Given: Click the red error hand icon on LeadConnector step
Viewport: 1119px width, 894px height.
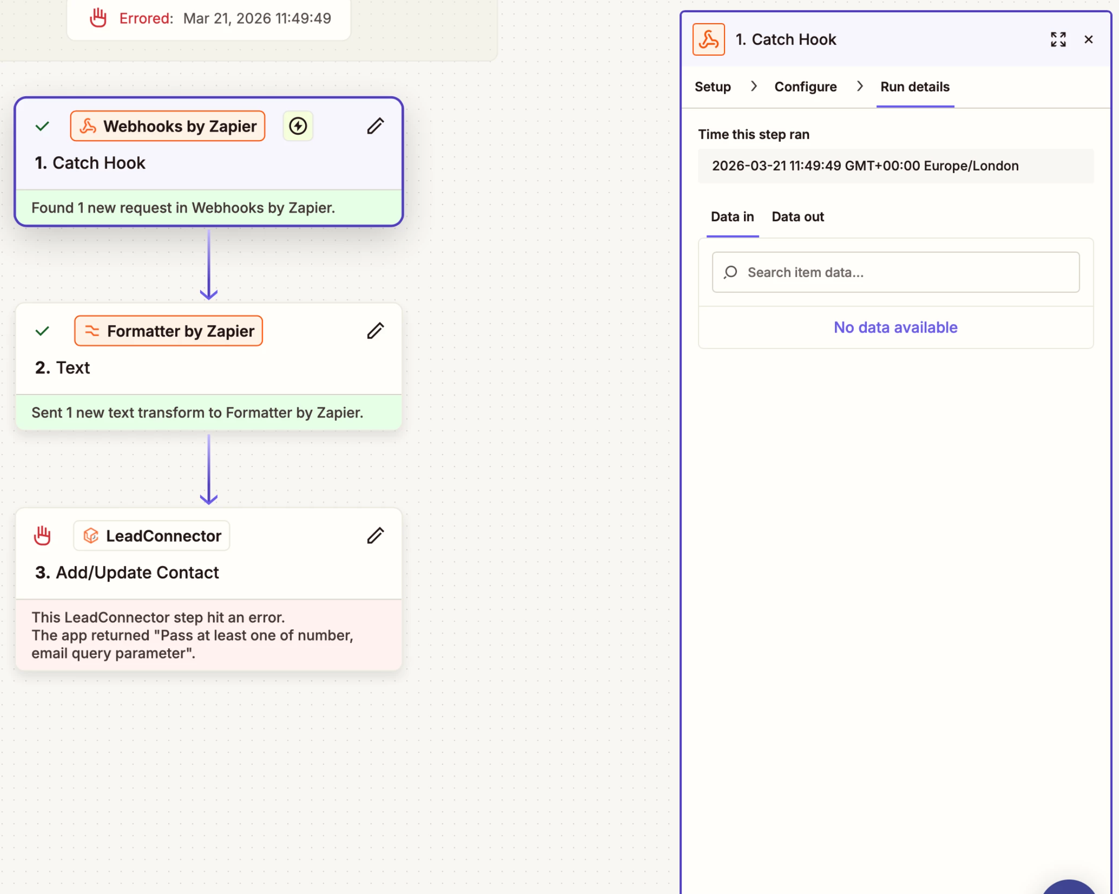Looking at the screenshot, I should (42, 536).
